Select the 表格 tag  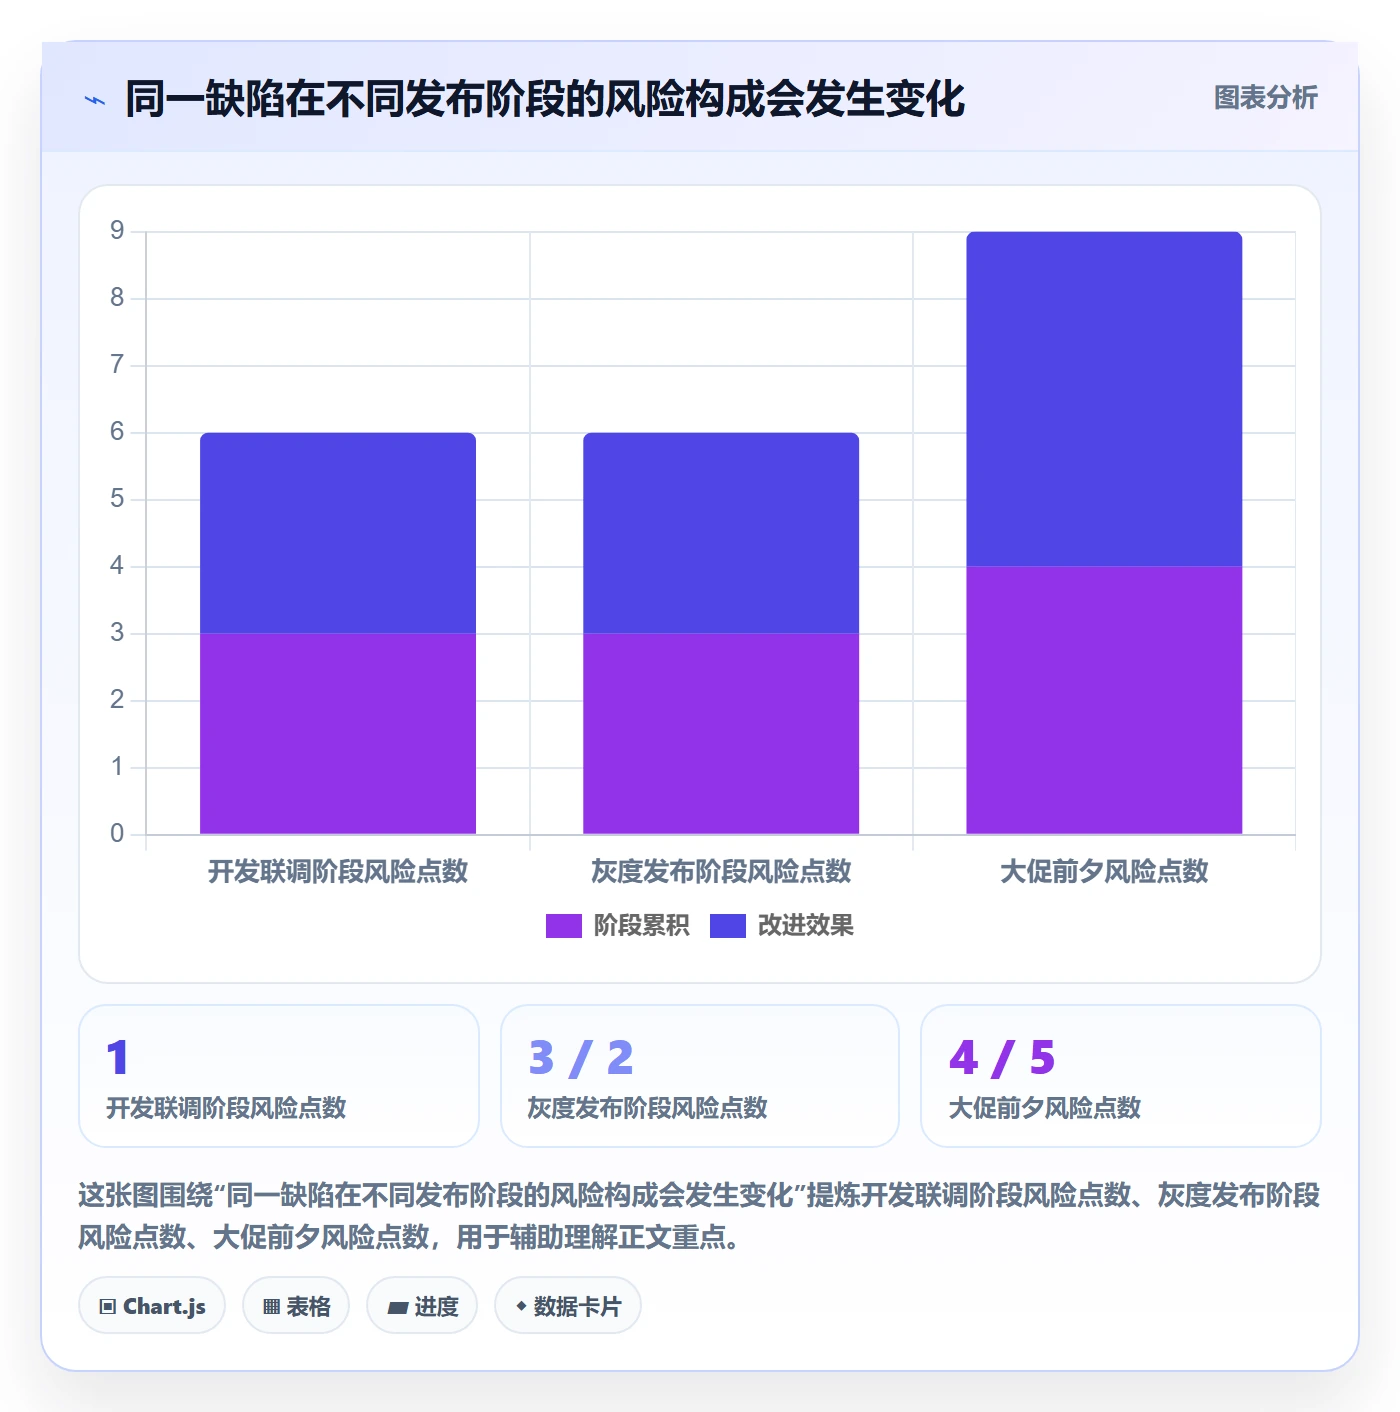296,1305
